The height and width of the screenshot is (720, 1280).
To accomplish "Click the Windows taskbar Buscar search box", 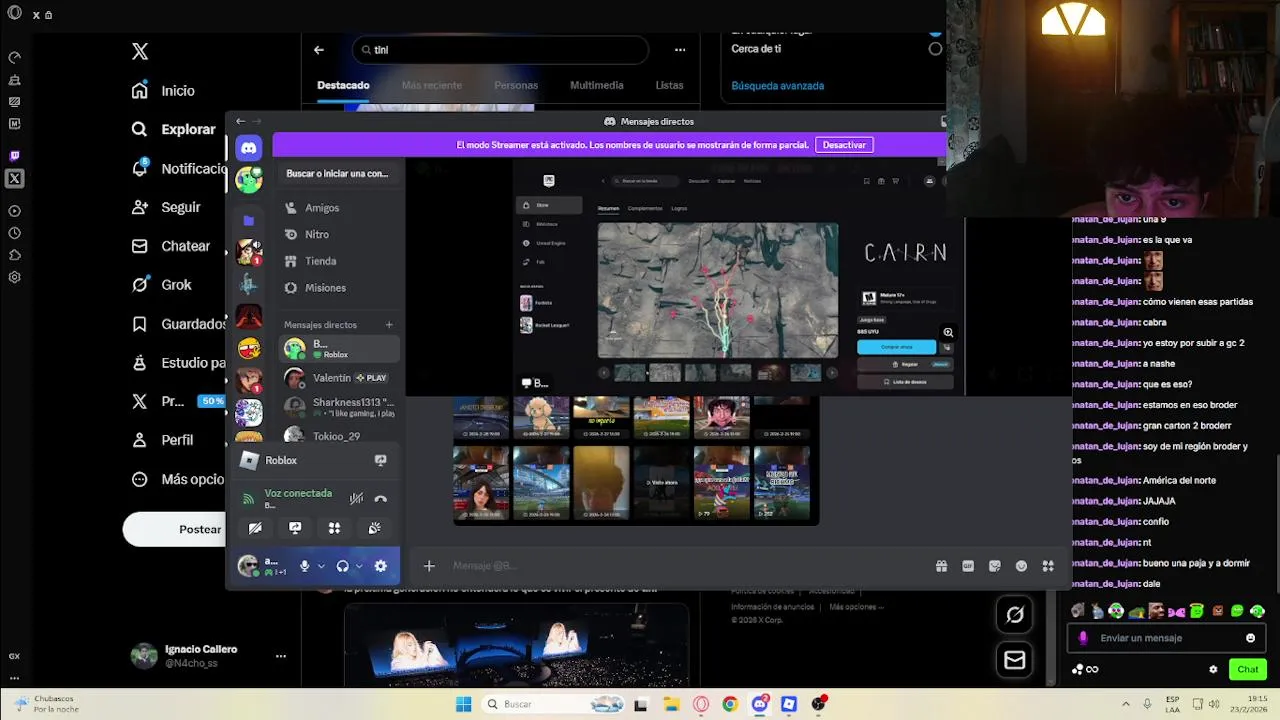I will [554, 704].
